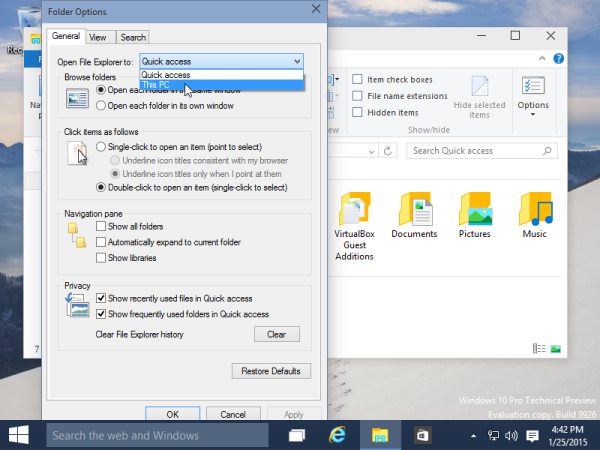Viewport: 600px width, 450px height.
Task: Click the Restore Defaults button
Action: (x=271, y=371)
